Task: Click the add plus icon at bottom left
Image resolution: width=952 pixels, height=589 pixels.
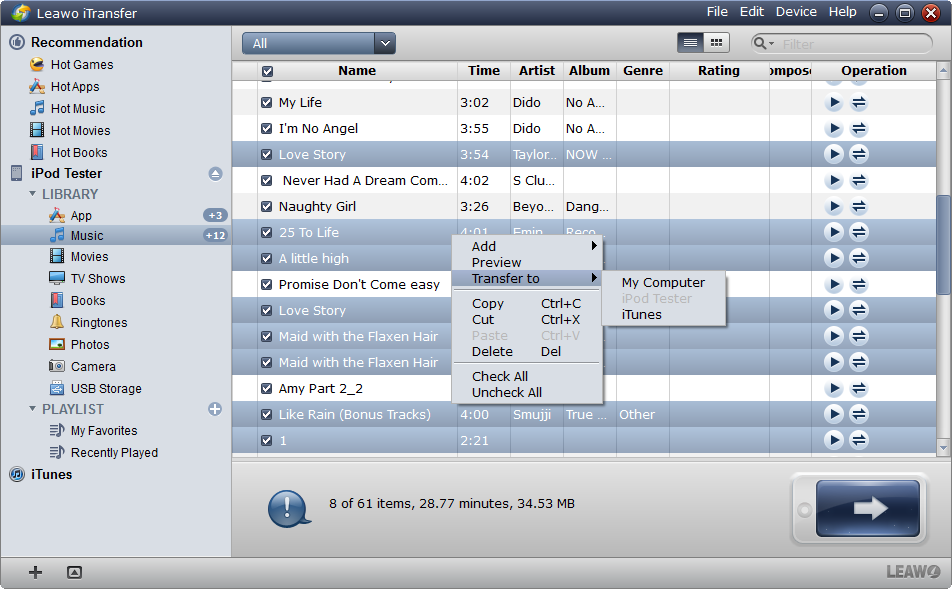Action: coord(35,572)
